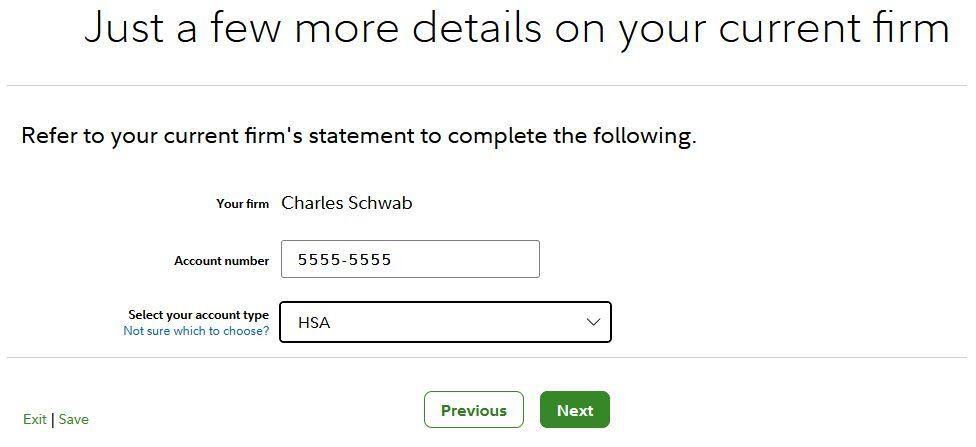
Task: Expand account type list via chevron arrow
Action: [593, 322]
